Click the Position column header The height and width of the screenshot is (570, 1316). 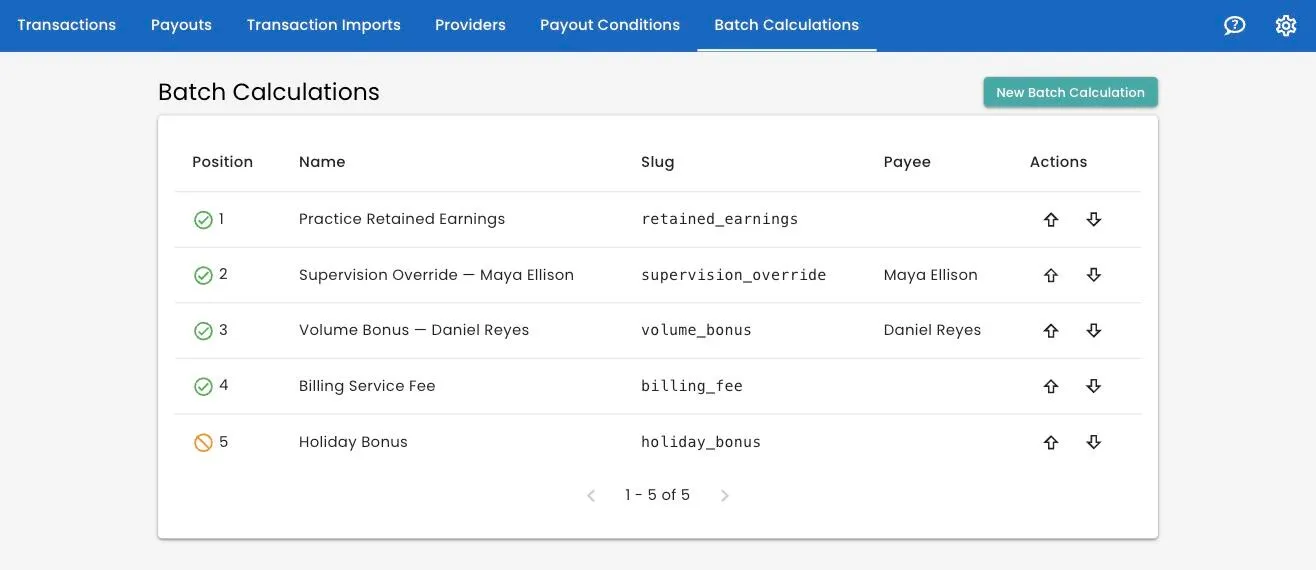[x=223, y=162]
